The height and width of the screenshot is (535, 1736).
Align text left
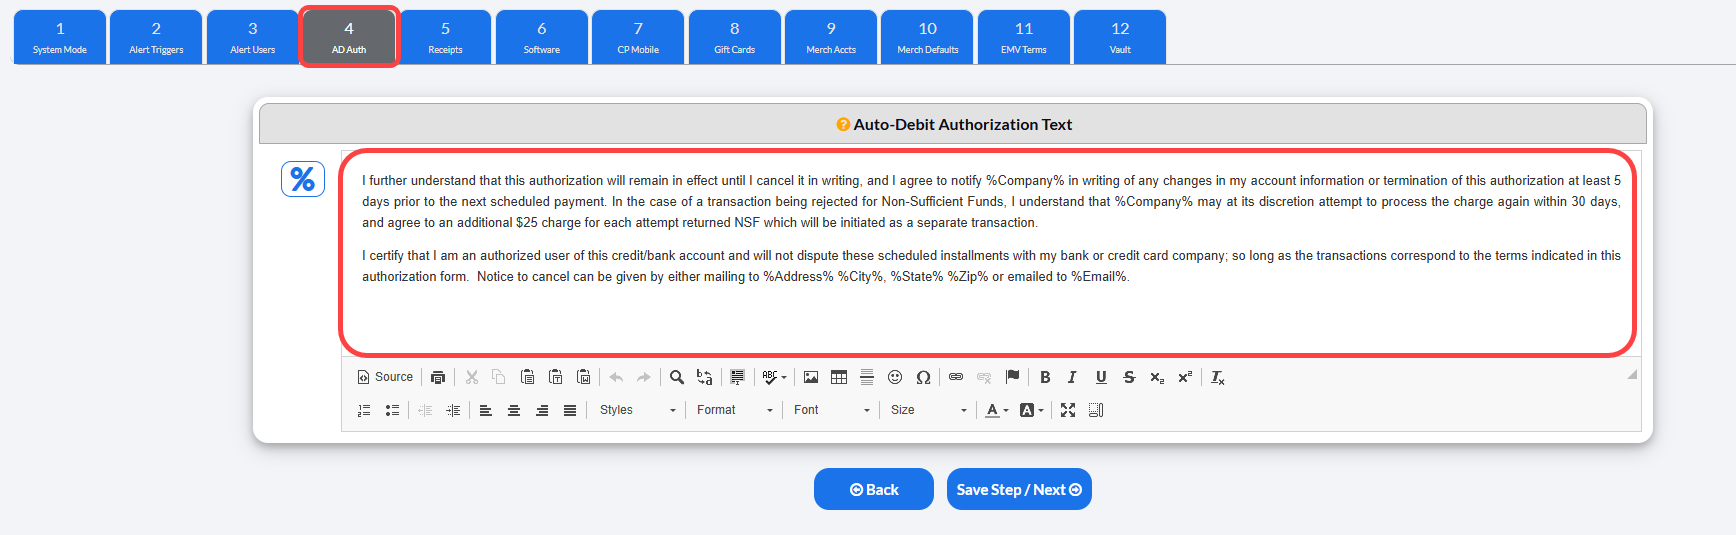coord(486,410)
